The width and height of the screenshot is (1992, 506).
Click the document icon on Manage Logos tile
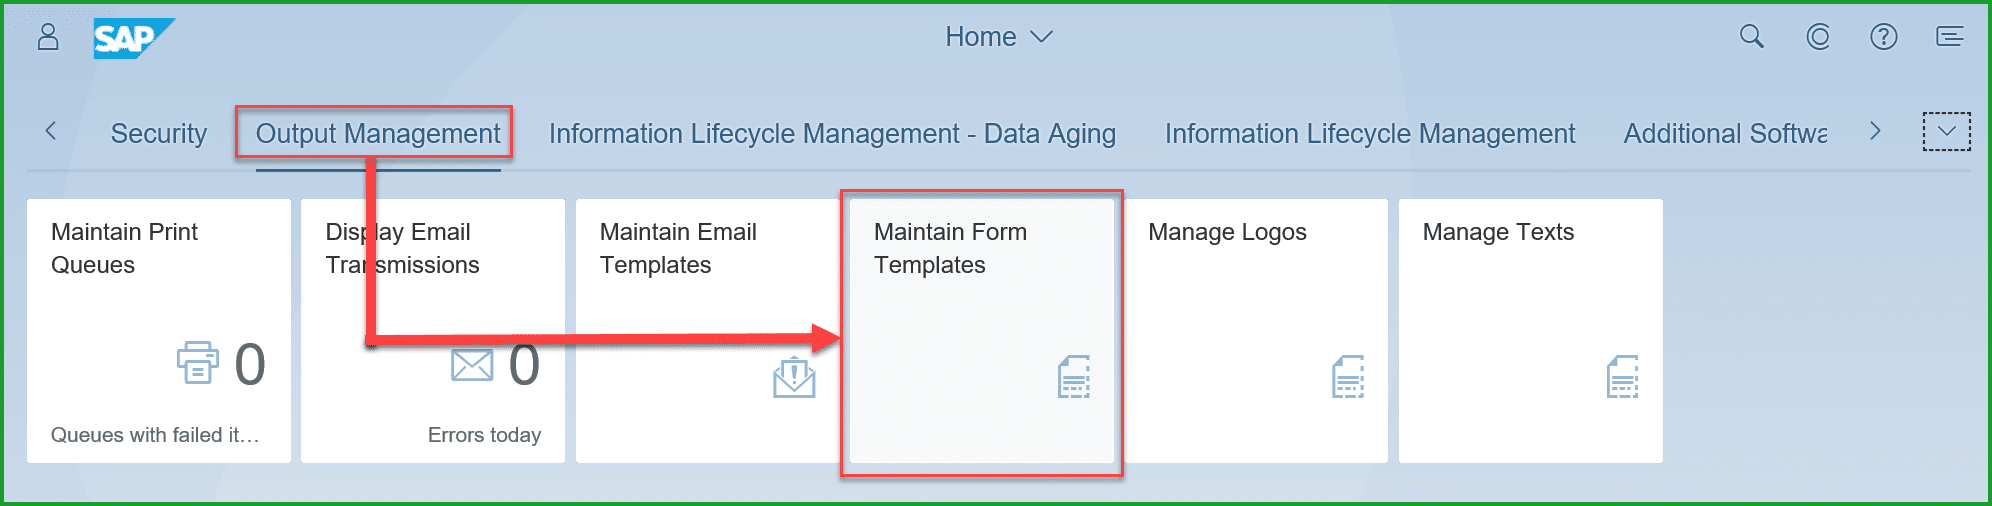click(x=1347, y=377)
